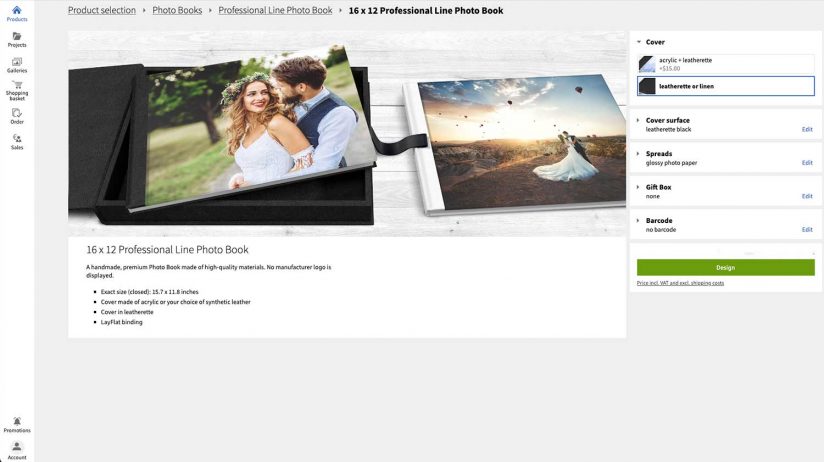824x462 pixels.
Task: Click the '+$15.00' price text
Action: point(670,68)
